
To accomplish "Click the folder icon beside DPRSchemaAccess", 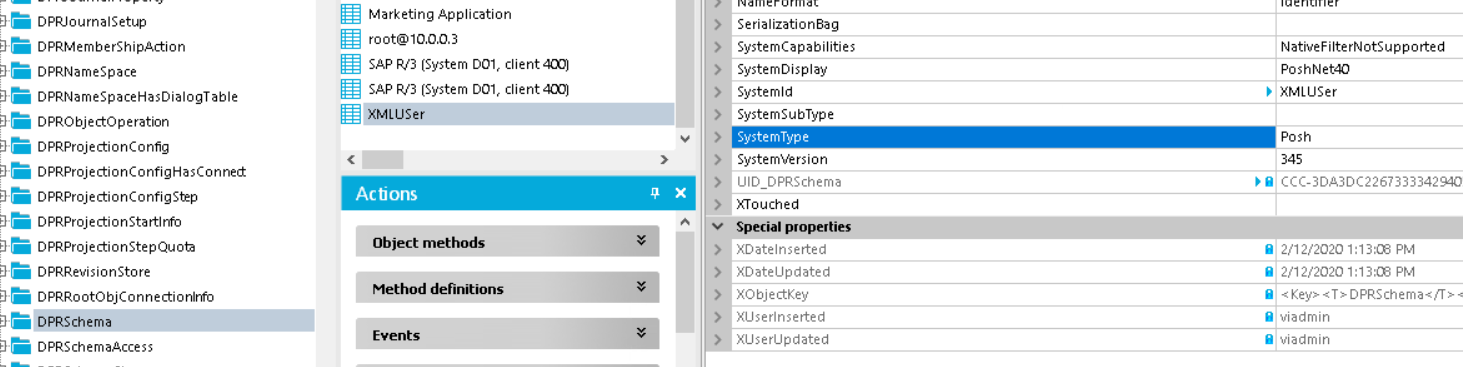I will pos(21,346).
